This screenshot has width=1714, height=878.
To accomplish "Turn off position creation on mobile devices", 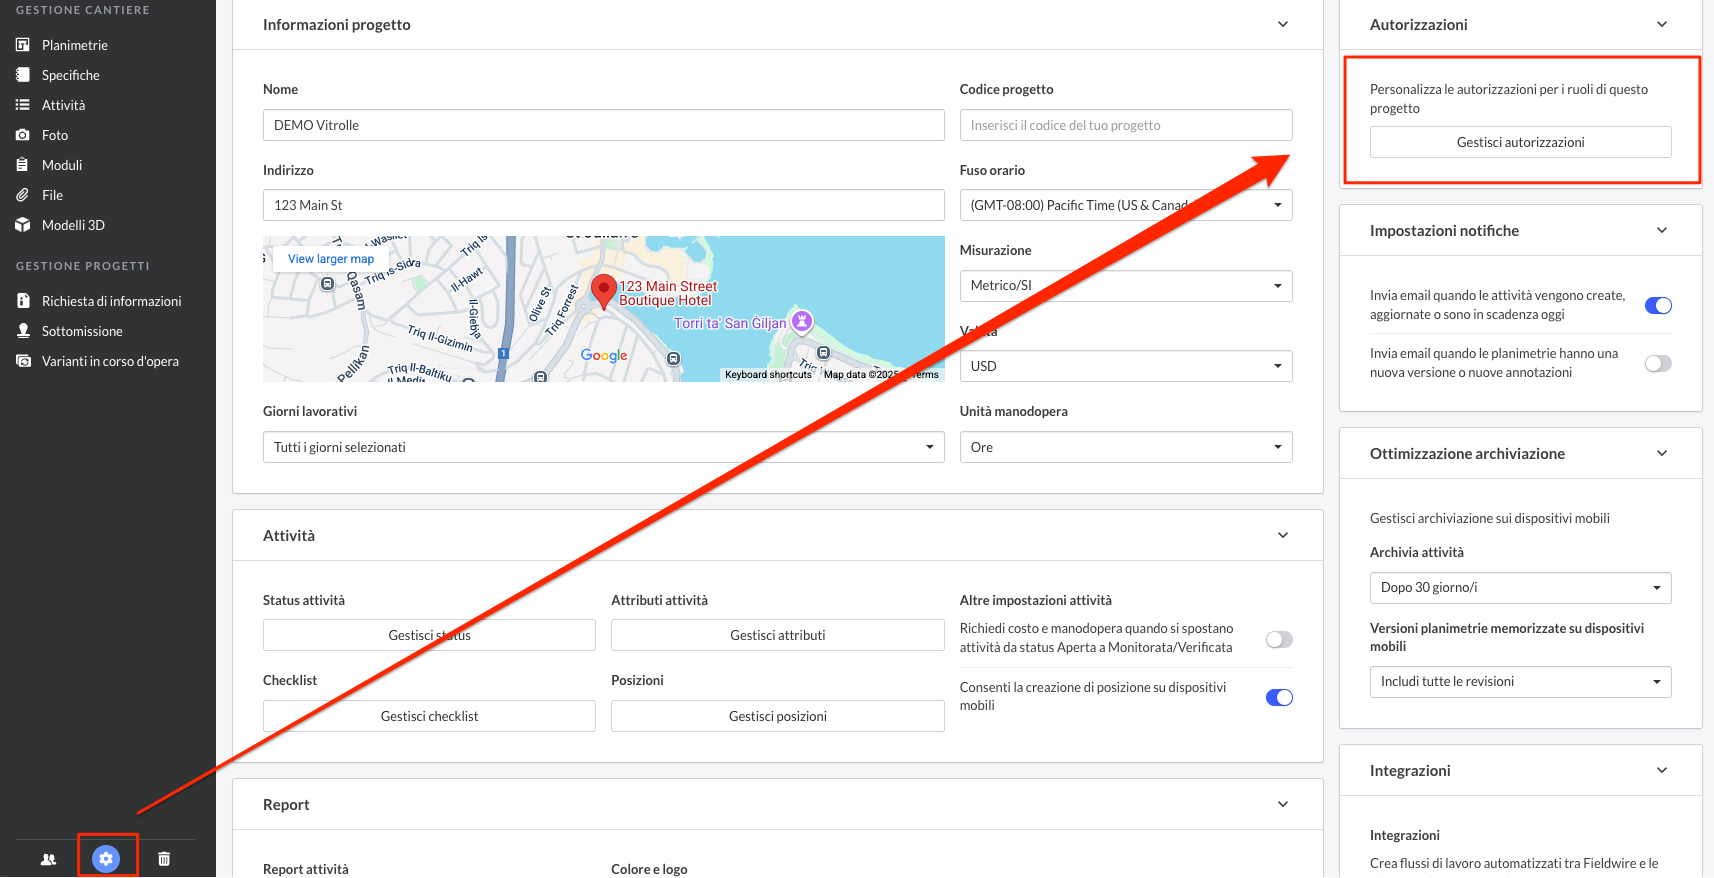I will click(x=1278, y=697).
